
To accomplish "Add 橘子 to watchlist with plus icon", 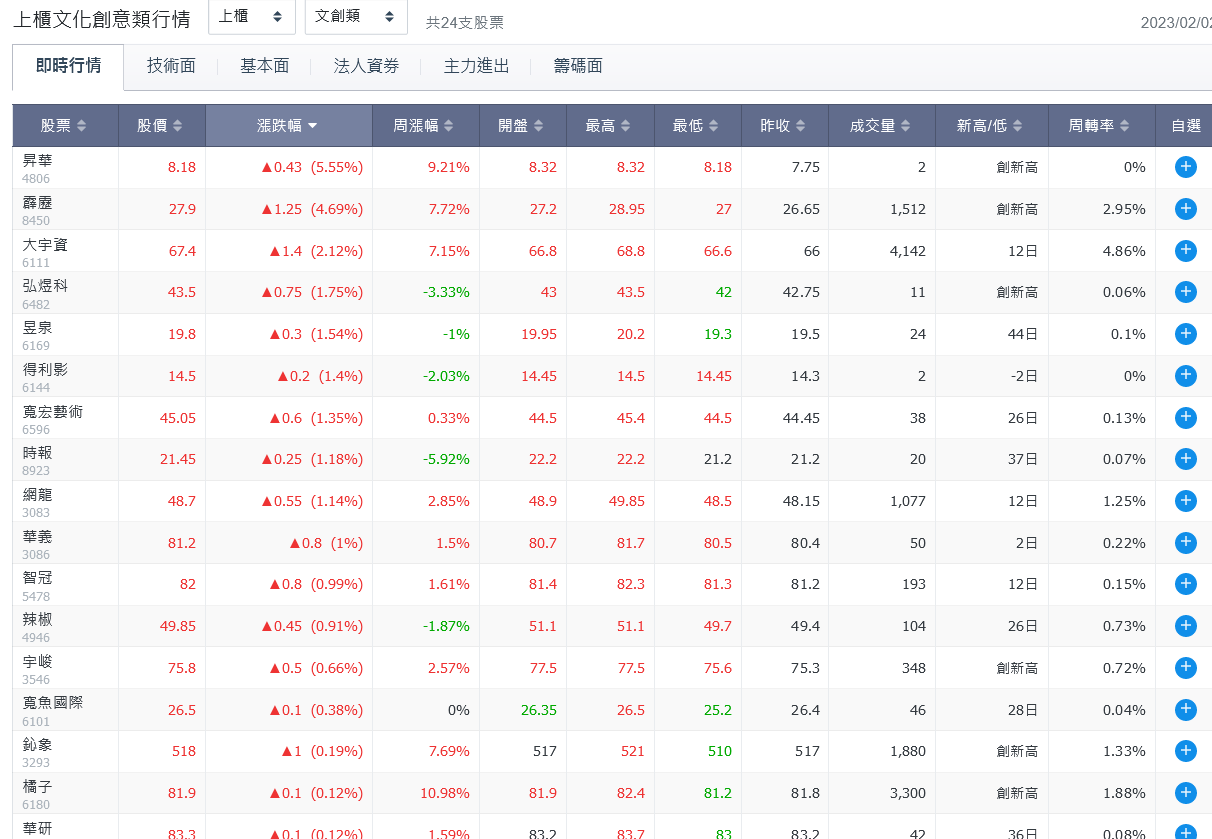I will coord(1185,793).
